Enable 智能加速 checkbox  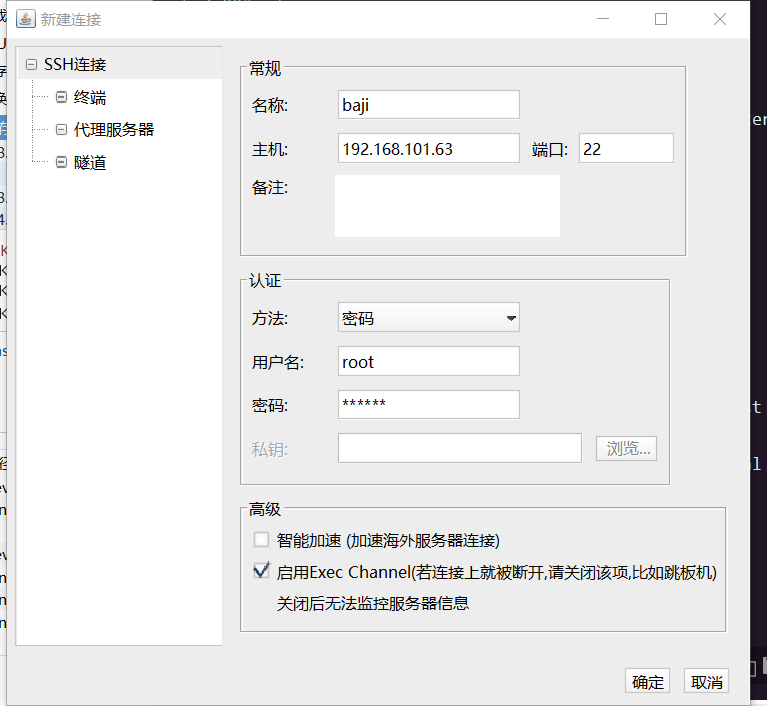tap(261, 540)
